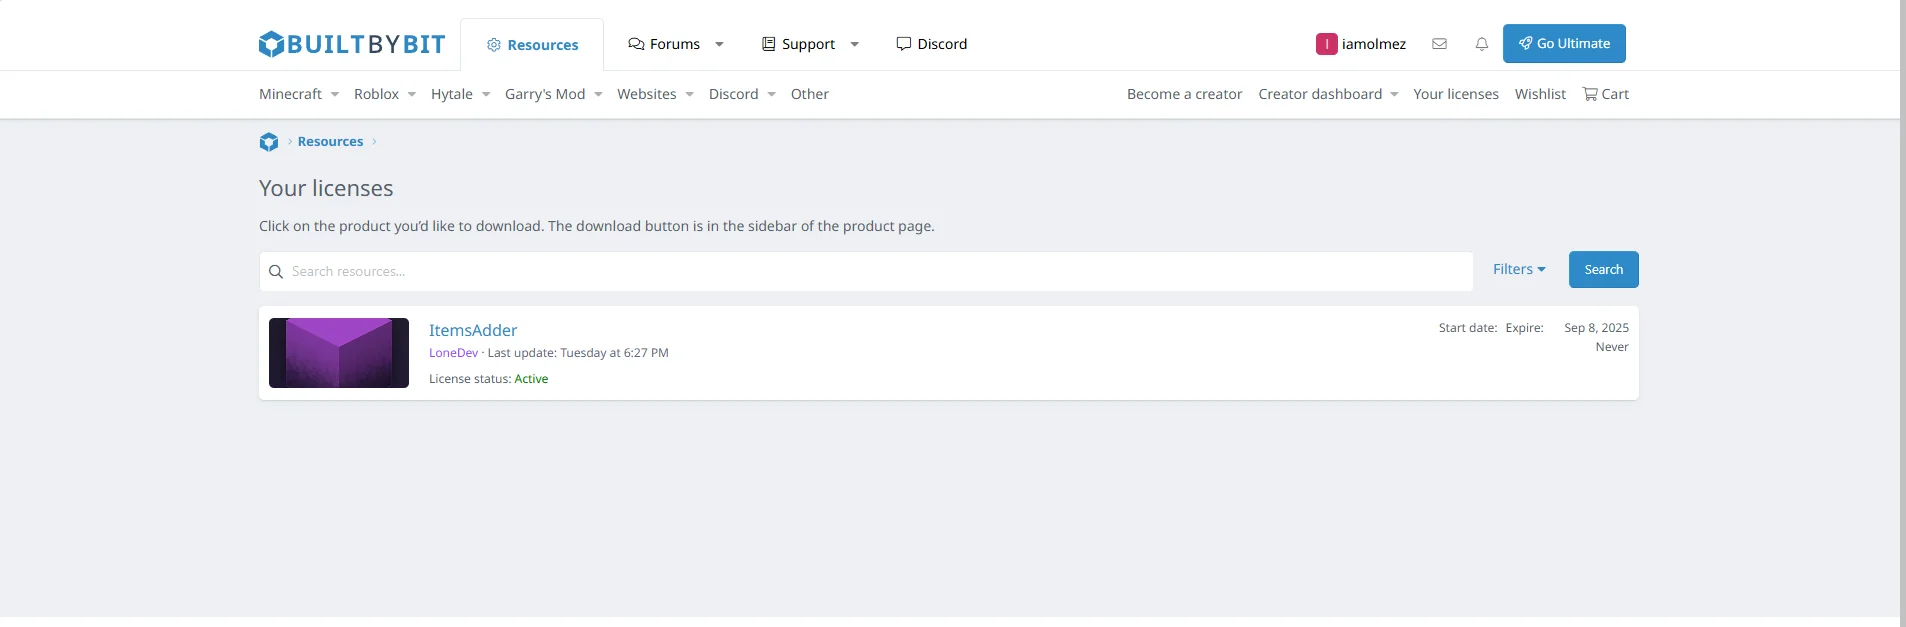This screenshot has height=627, width=1906.
Task: Open the Hytale category
Action: point(452,94)
